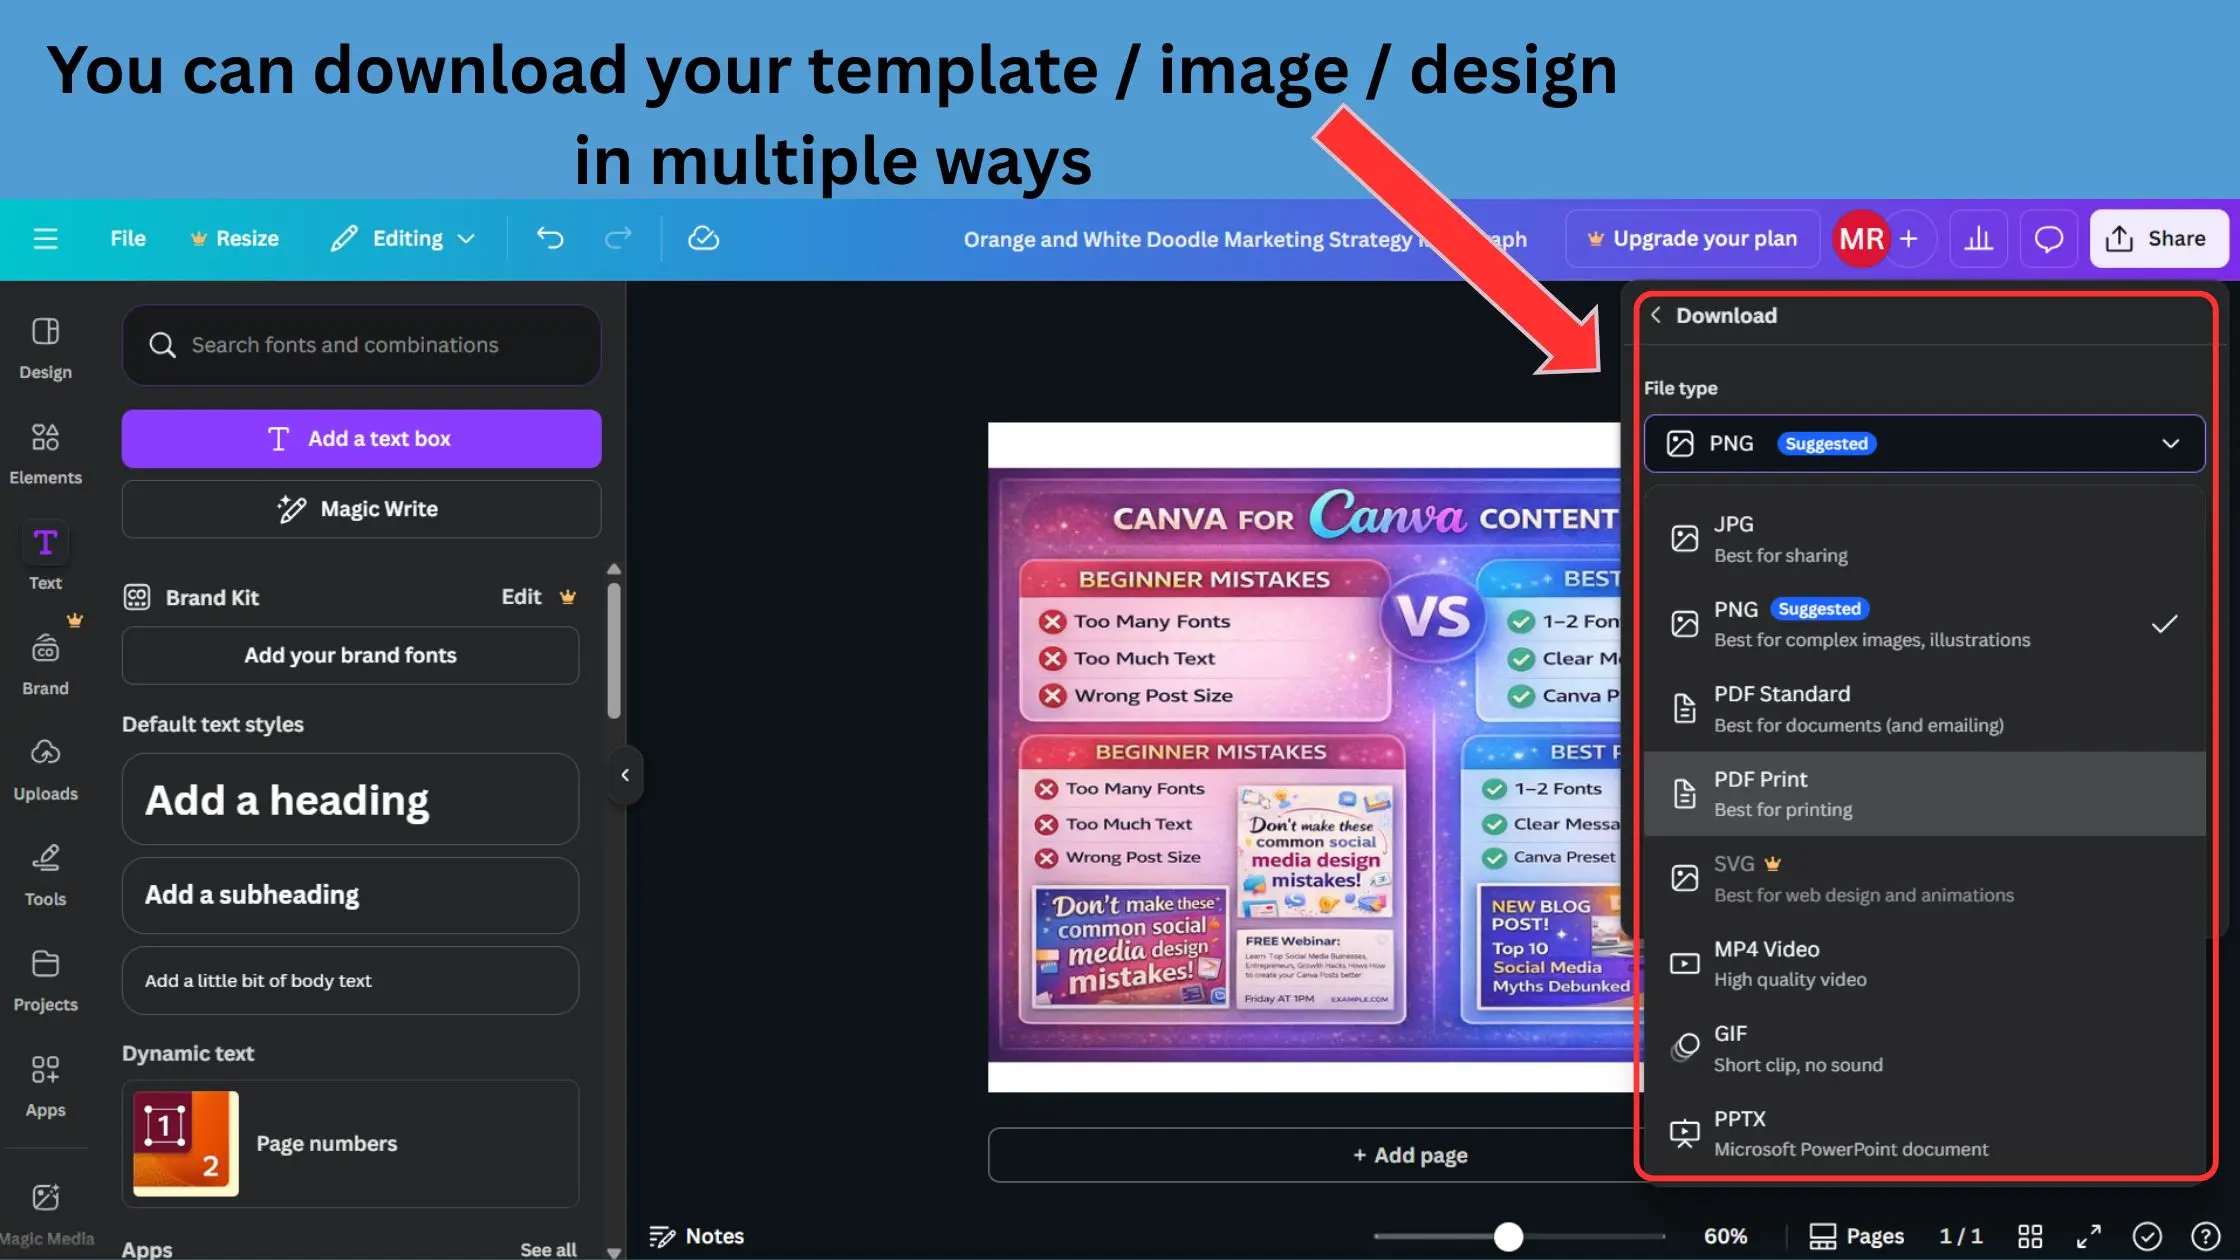Viewport: 2240px width, 1260px height.
Task: Open the design checker checkmark icon
Action: (2147, 1236)
